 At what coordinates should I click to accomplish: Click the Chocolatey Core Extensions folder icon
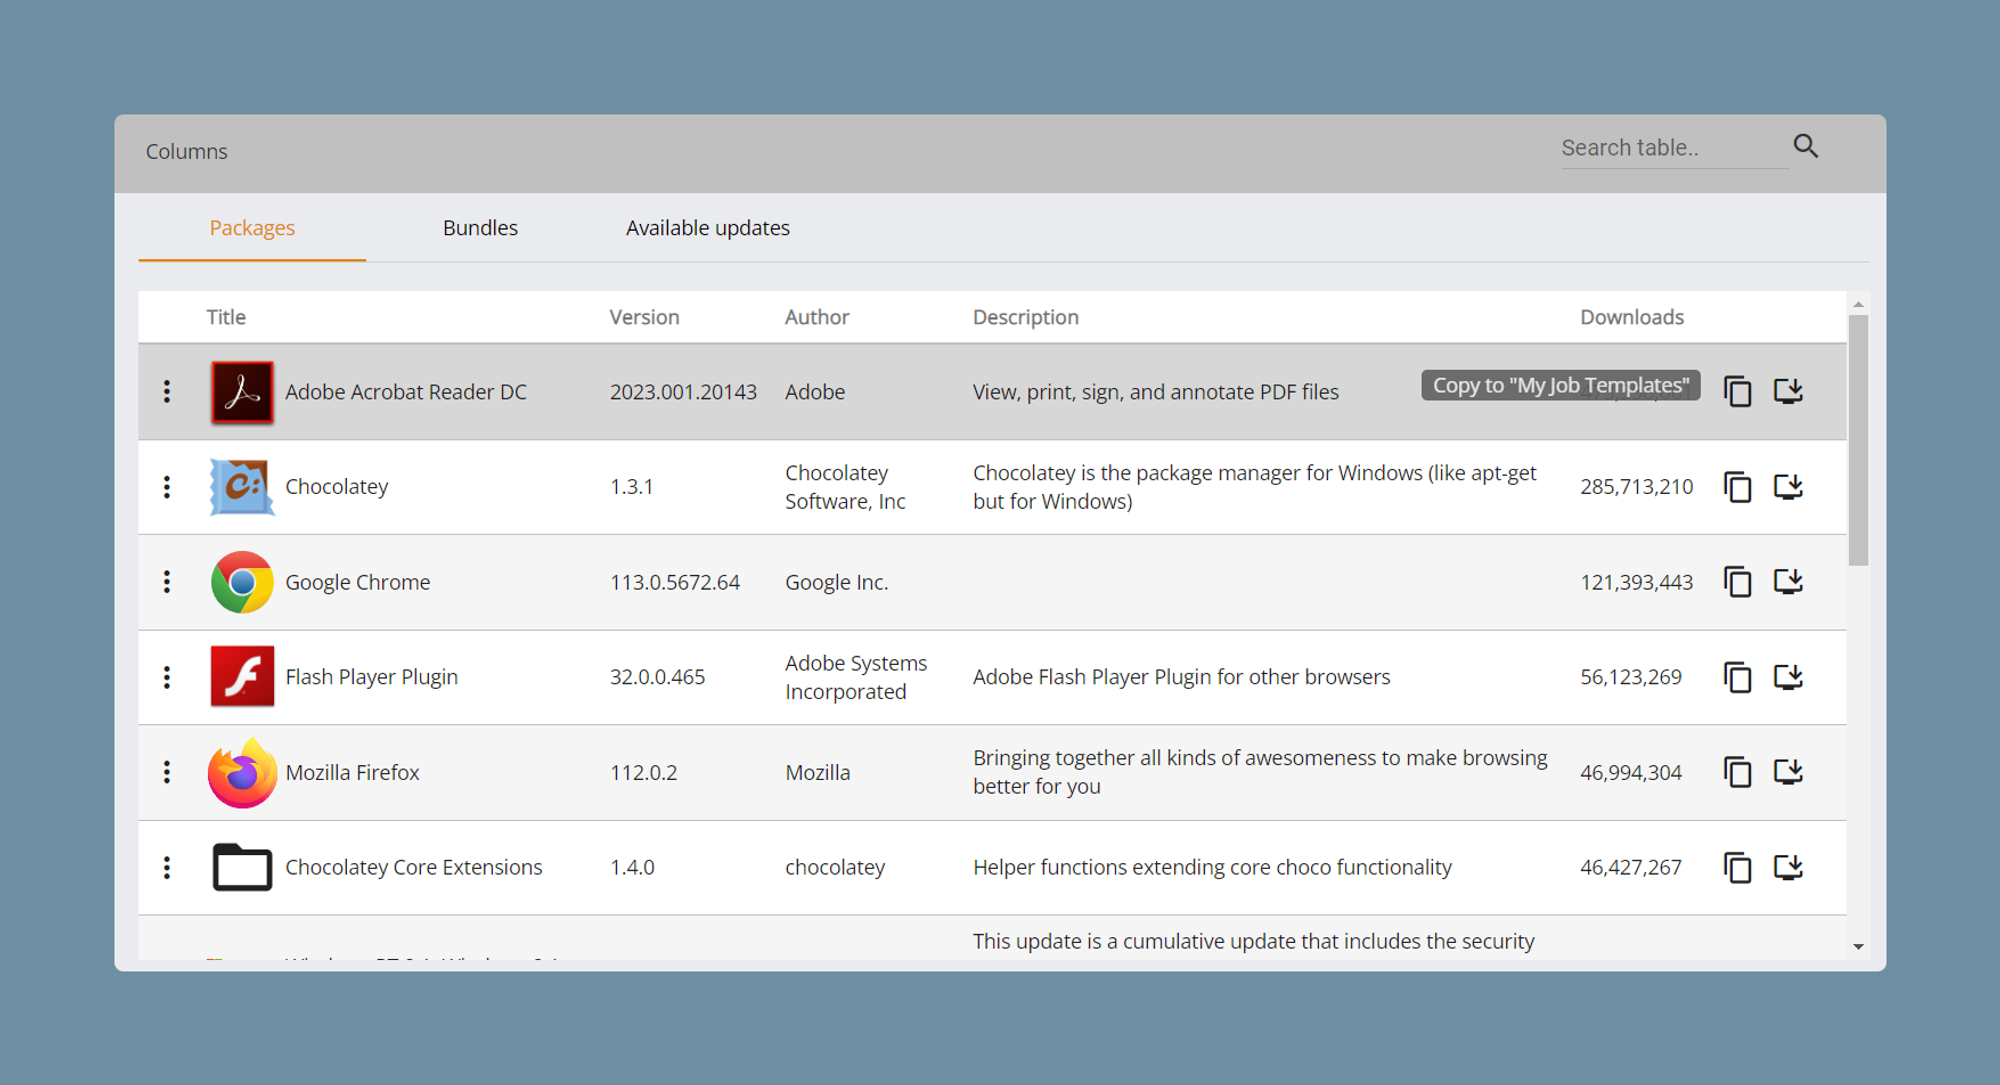tap(242, 867)
